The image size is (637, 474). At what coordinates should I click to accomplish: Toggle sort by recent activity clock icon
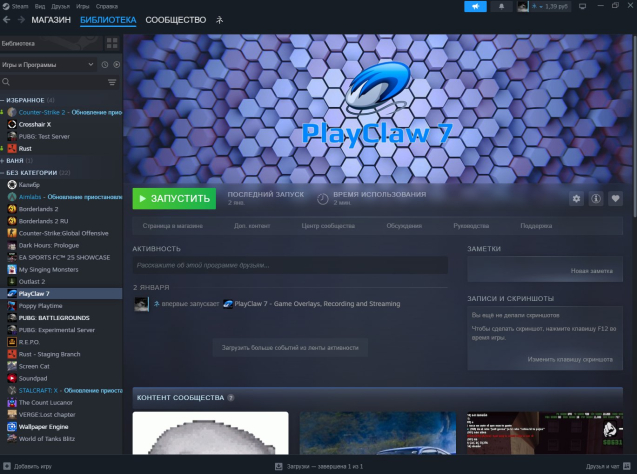(104, 64)
